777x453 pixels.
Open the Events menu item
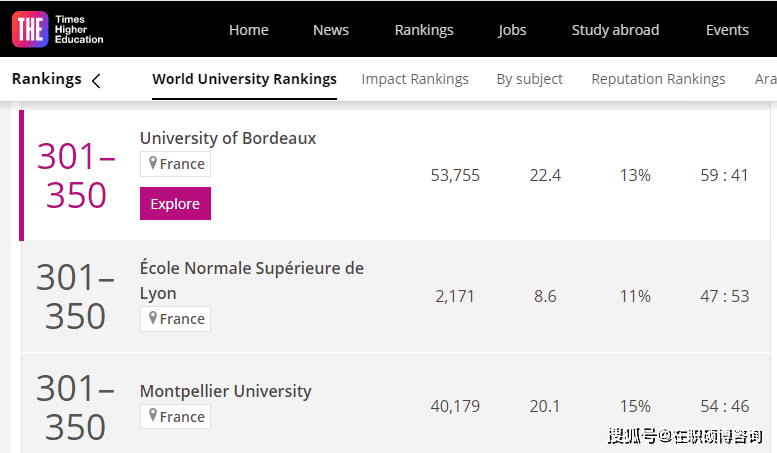727,30
